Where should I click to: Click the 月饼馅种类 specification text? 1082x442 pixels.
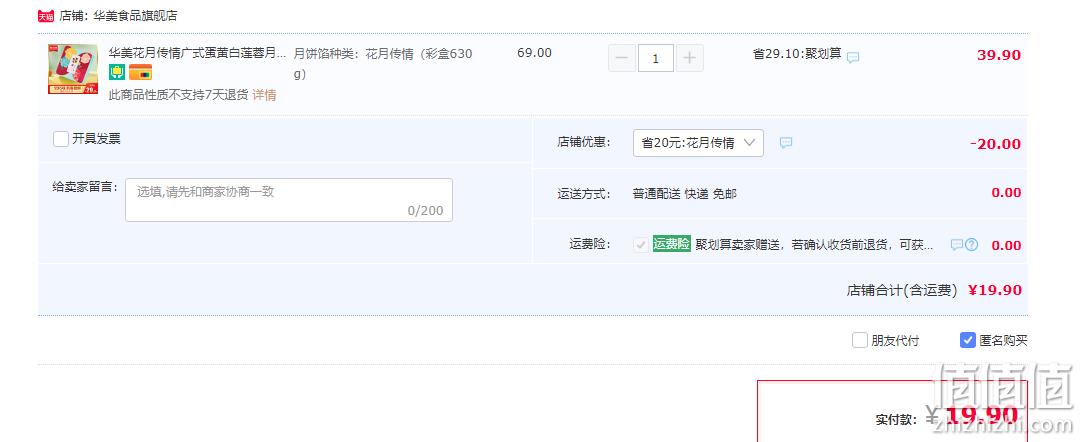tap(383, 63)
